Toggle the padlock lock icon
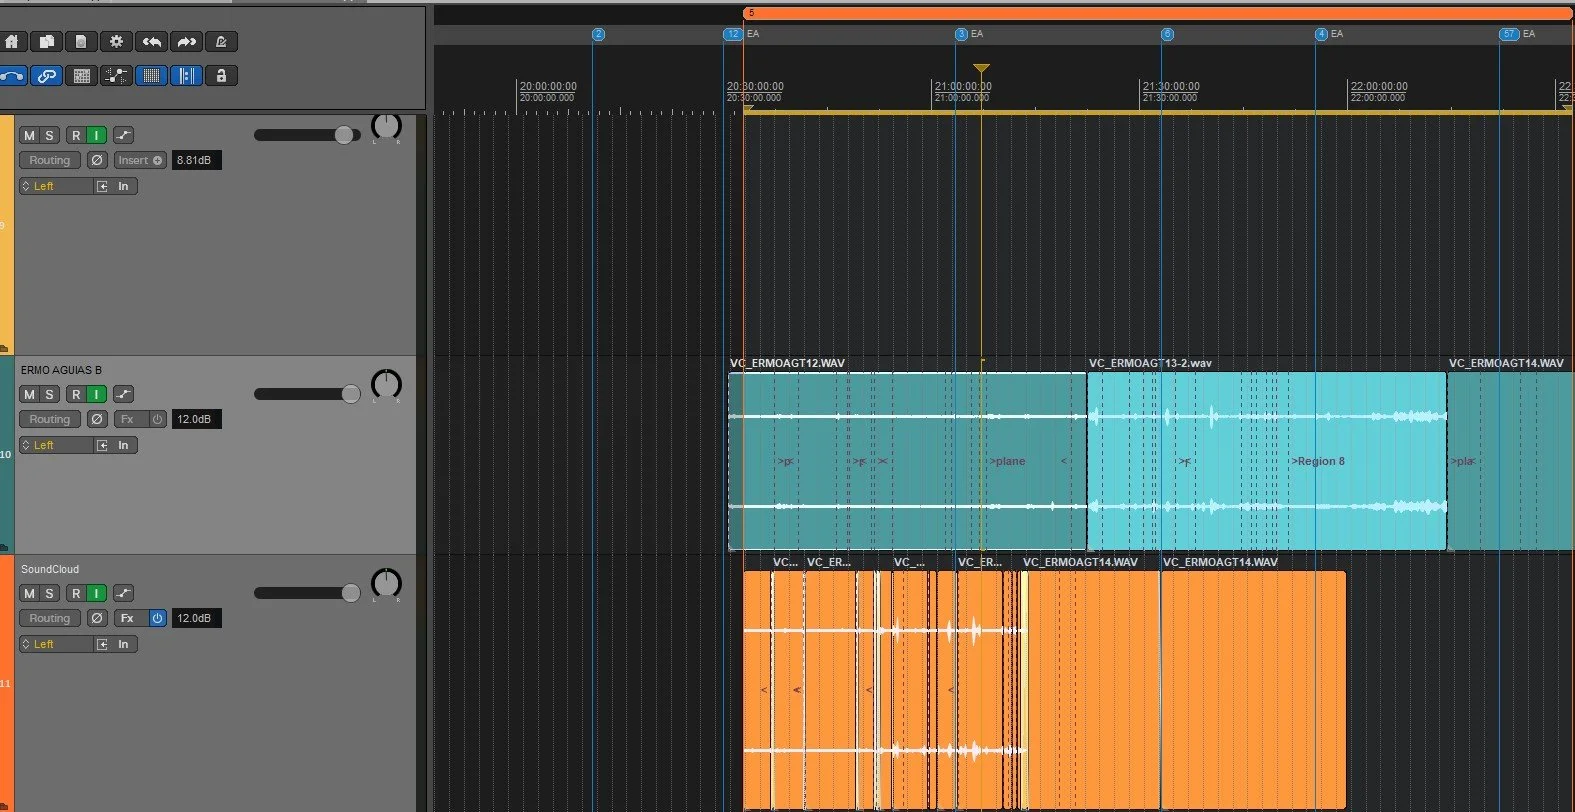 coord(222,75)
